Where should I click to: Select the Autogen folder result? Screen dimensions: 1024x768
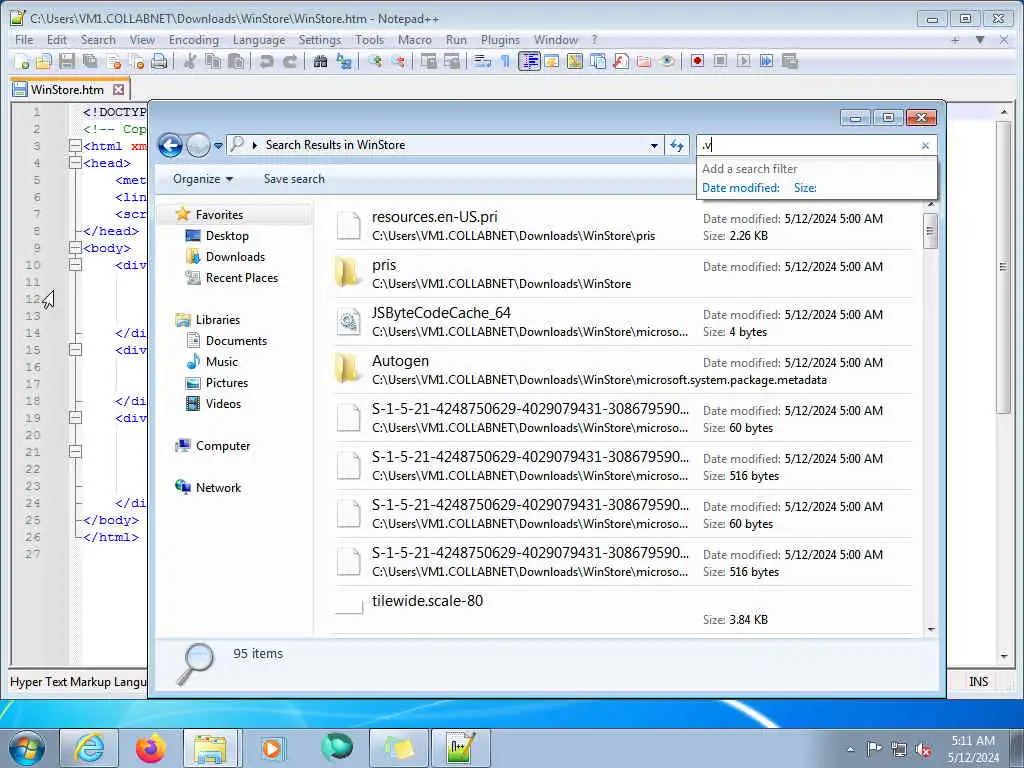[x=624, y=370]
